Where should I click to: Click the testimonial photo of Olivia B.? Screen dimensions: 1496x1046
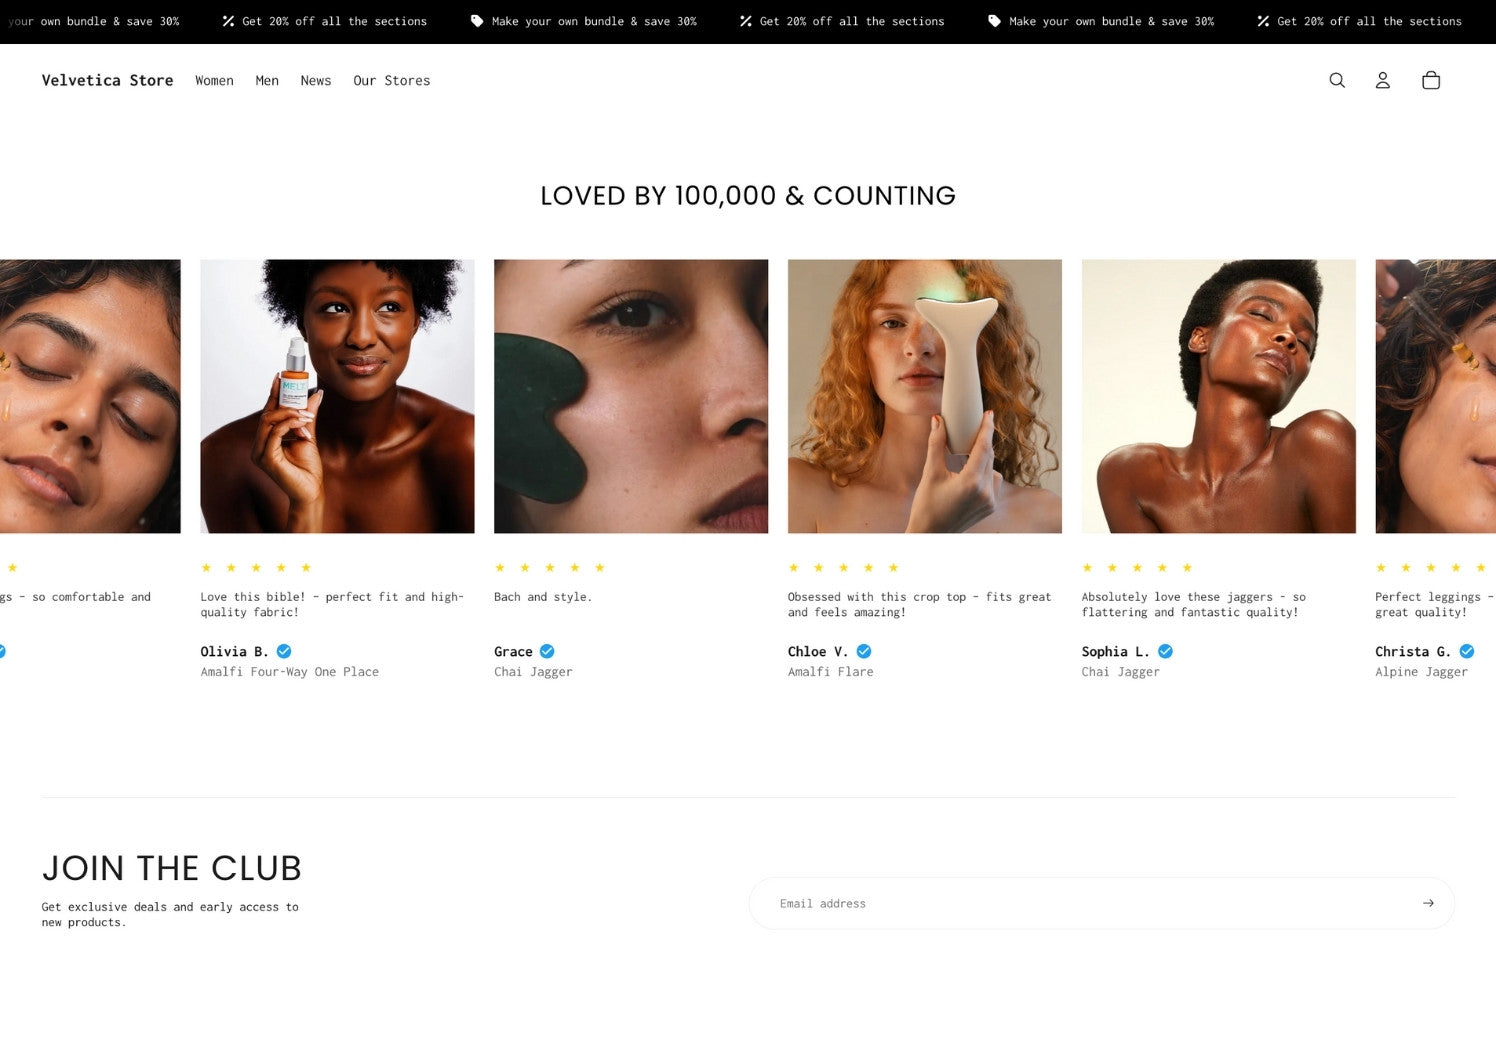pyautogui.click(x=337, y=396)
